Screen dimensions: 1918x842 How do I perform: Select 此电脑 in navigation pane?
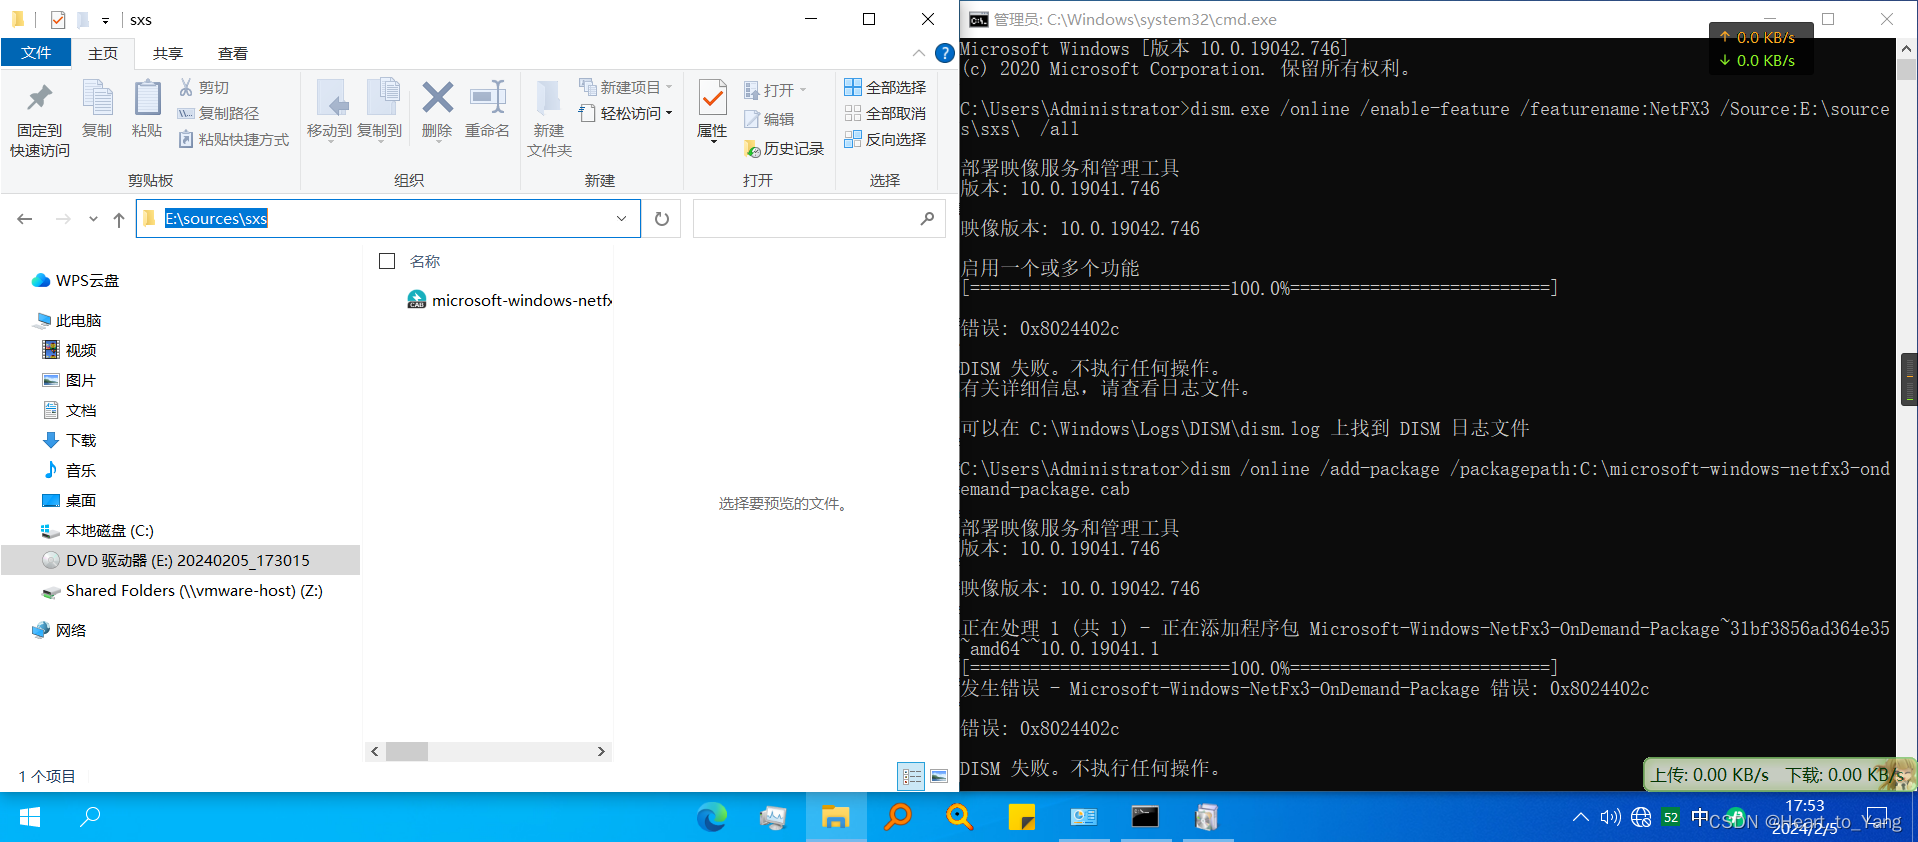point(67,321)
